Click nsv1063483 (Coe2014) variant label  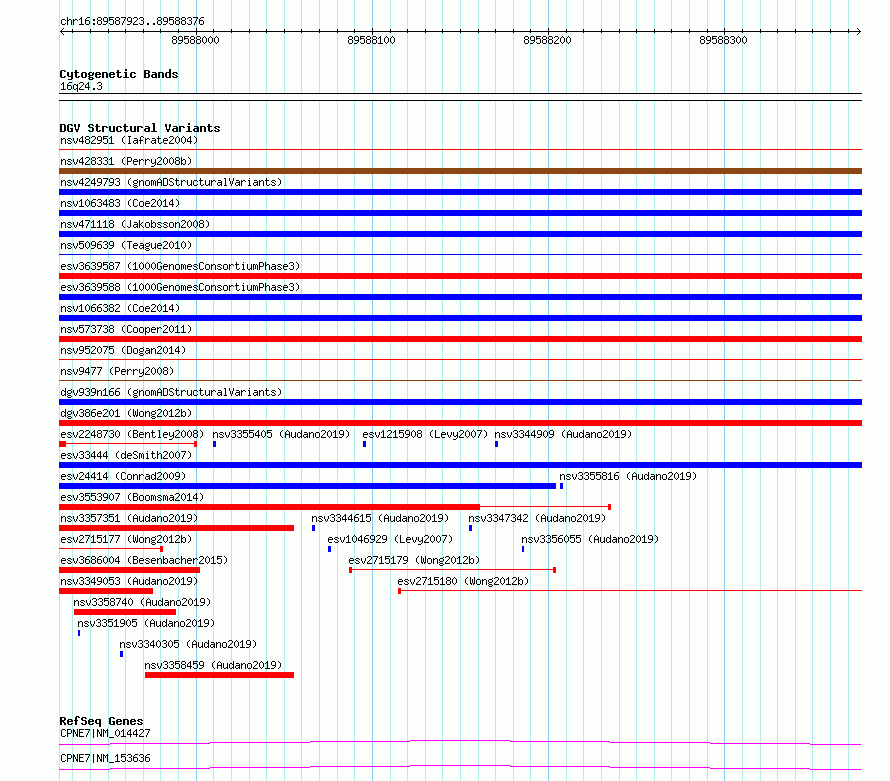(x=120, y=203)
